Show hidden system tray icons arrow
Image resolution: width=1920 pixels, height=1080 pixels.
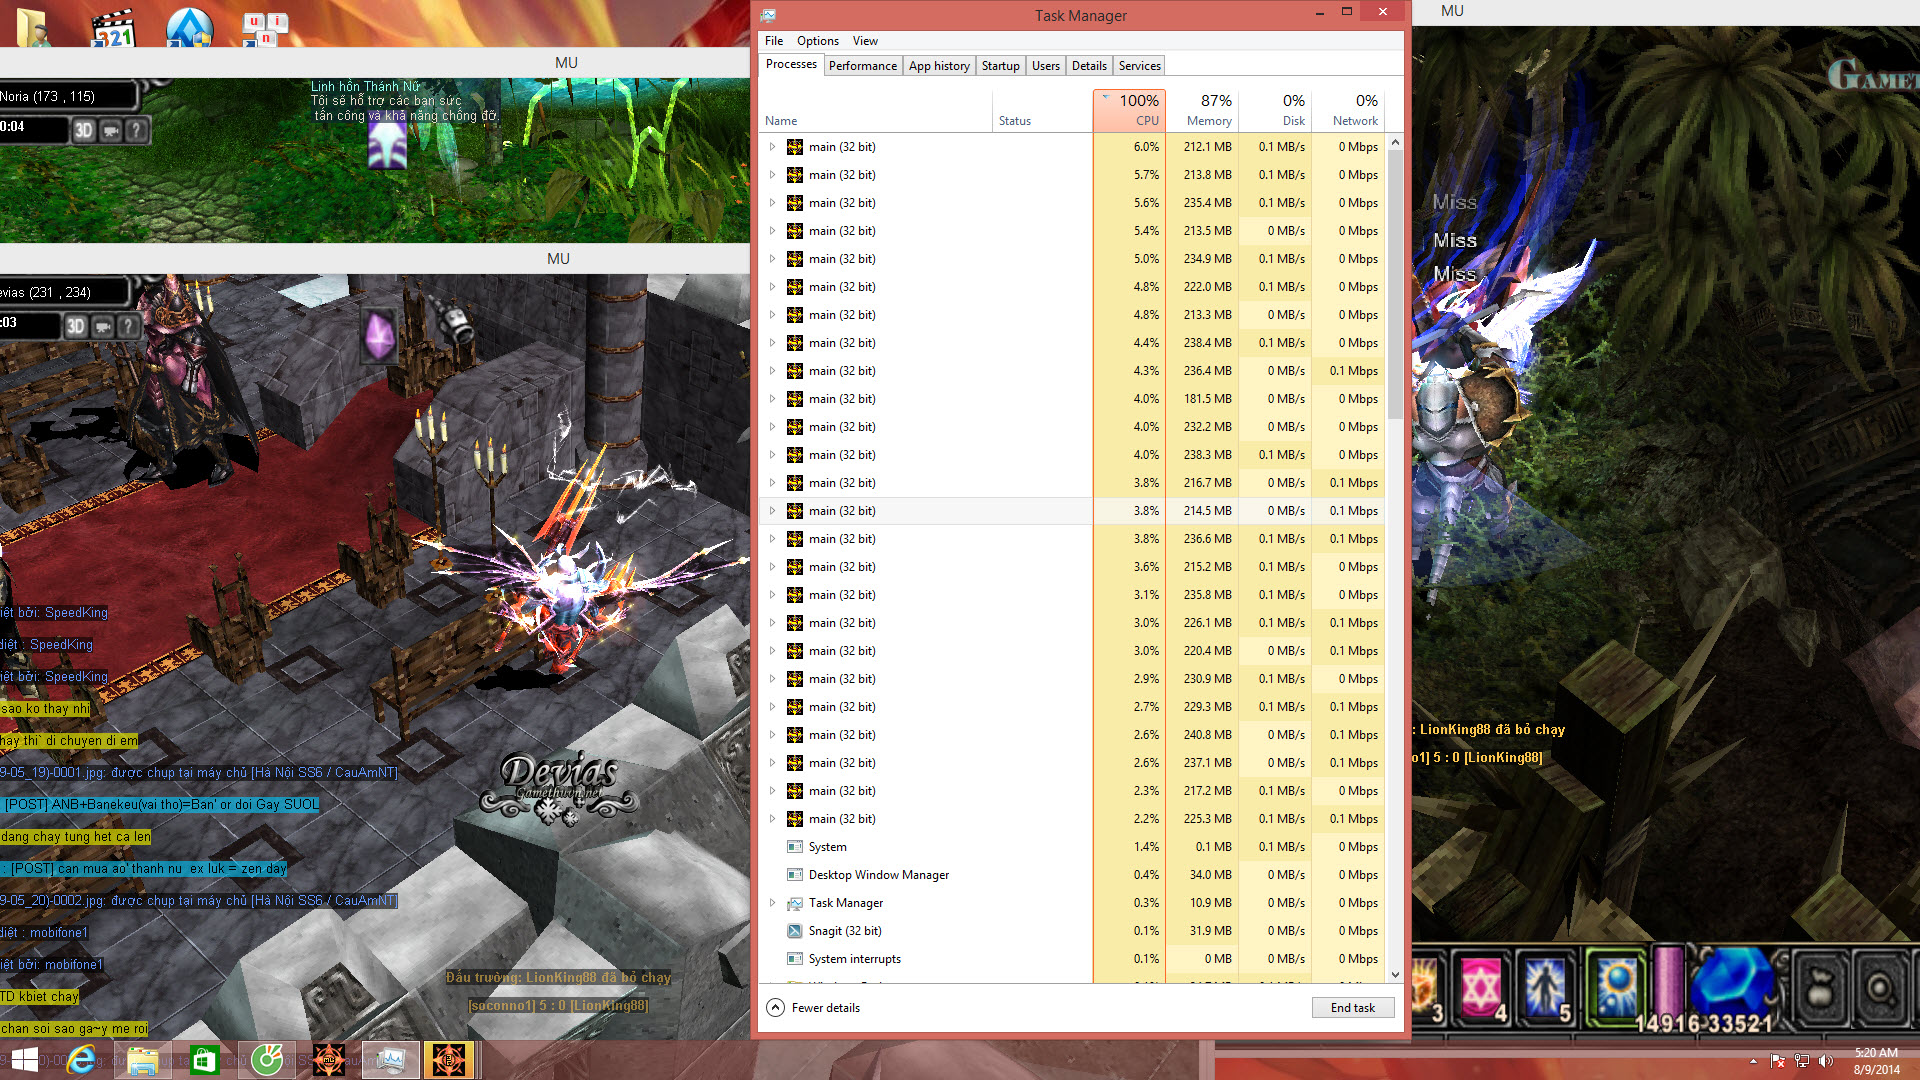[1753, 1061]
